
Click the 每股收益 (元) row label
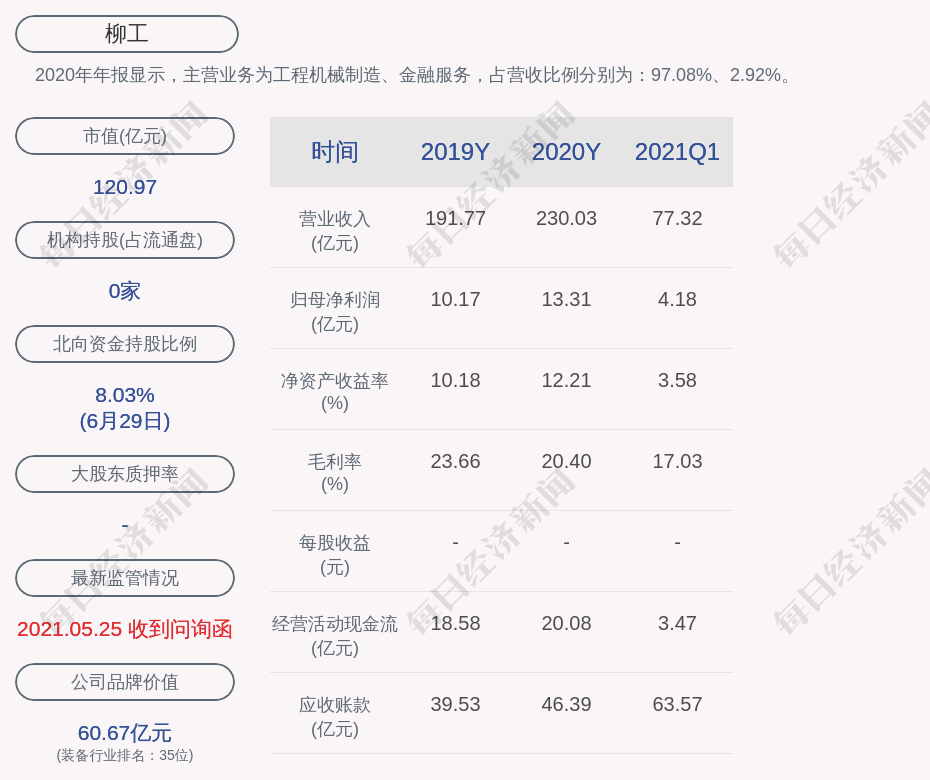[335, 555]
